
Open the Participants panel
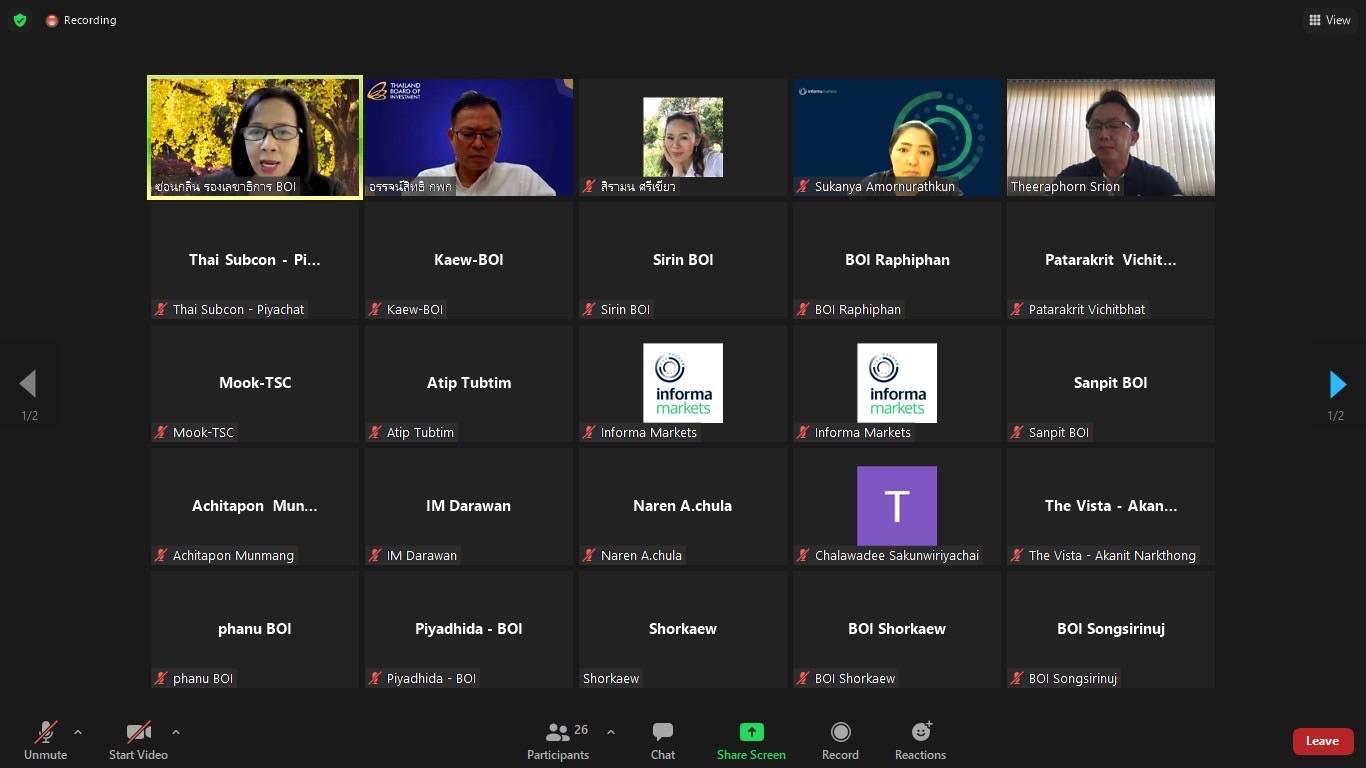(558, 741)
